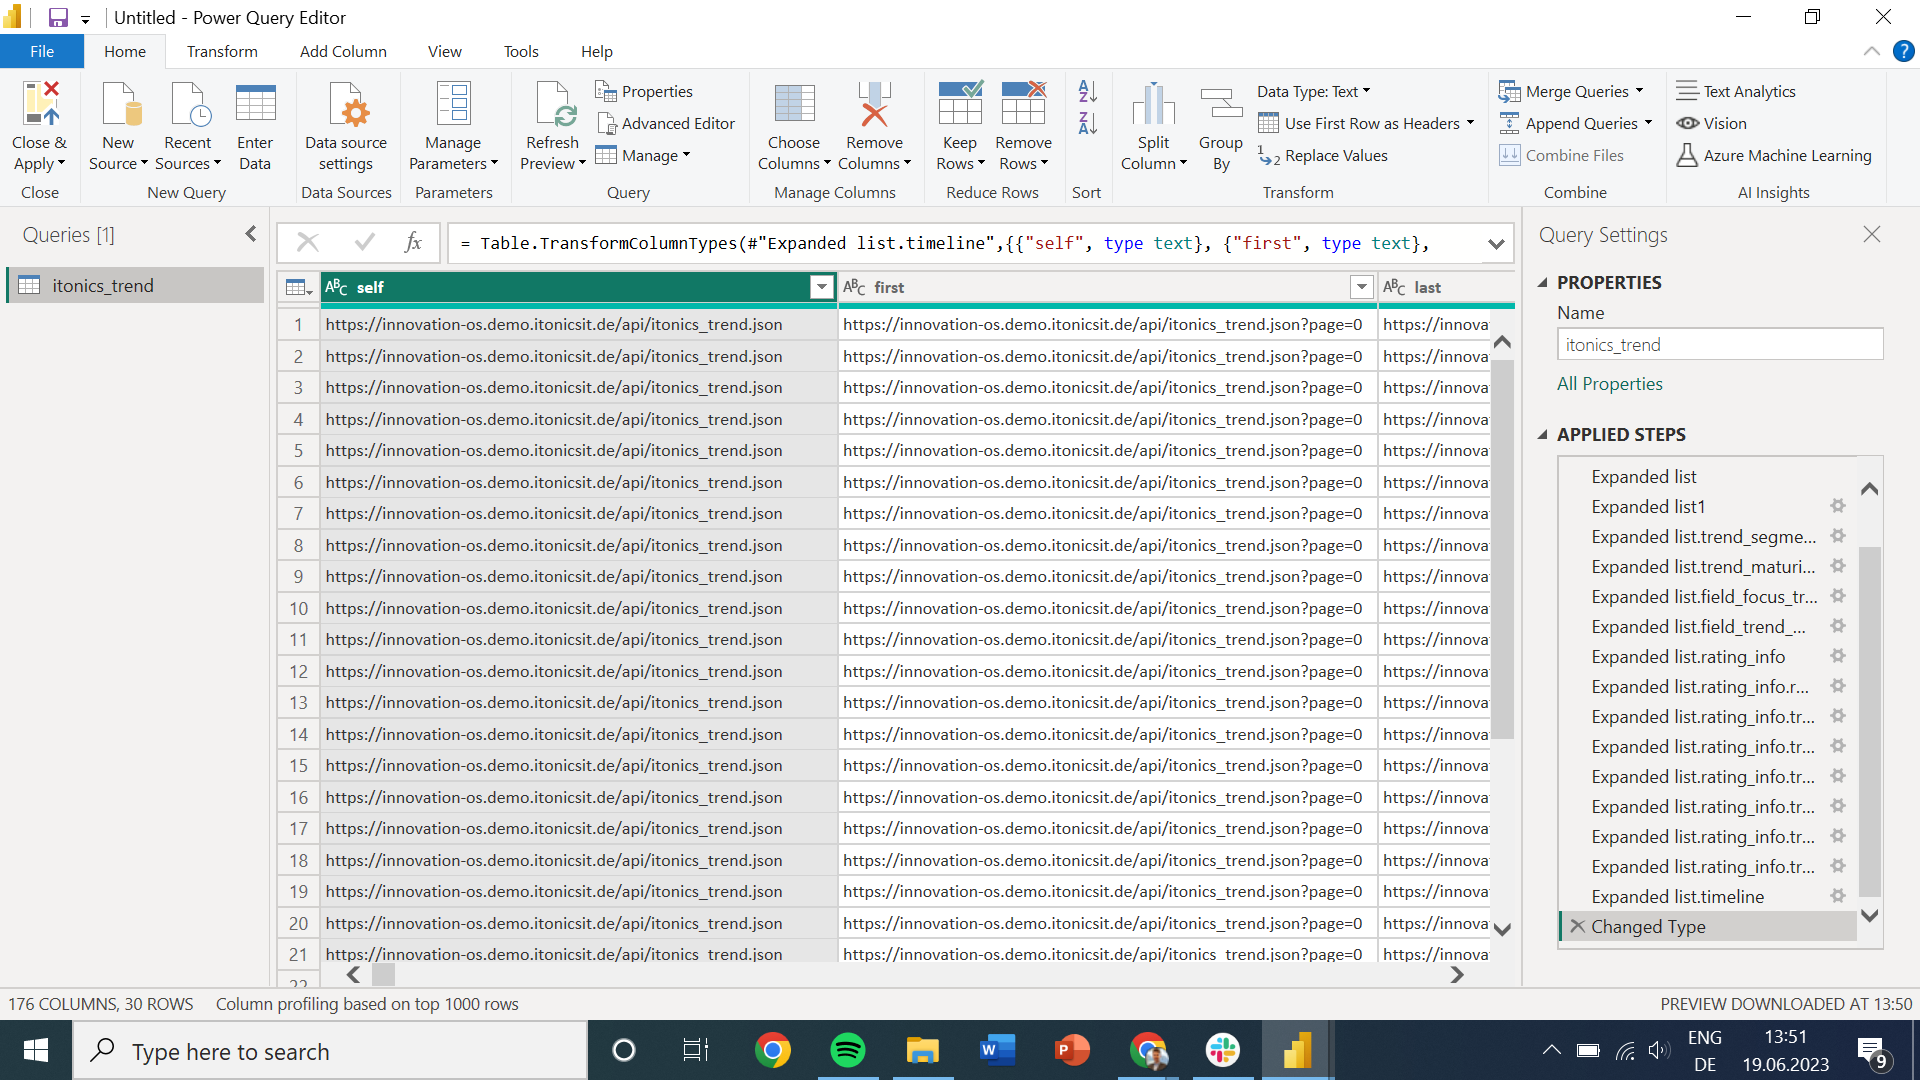Click the horizontal scrollbar thumb of data grid
1920x1080 pixels.
pos(384,974)
